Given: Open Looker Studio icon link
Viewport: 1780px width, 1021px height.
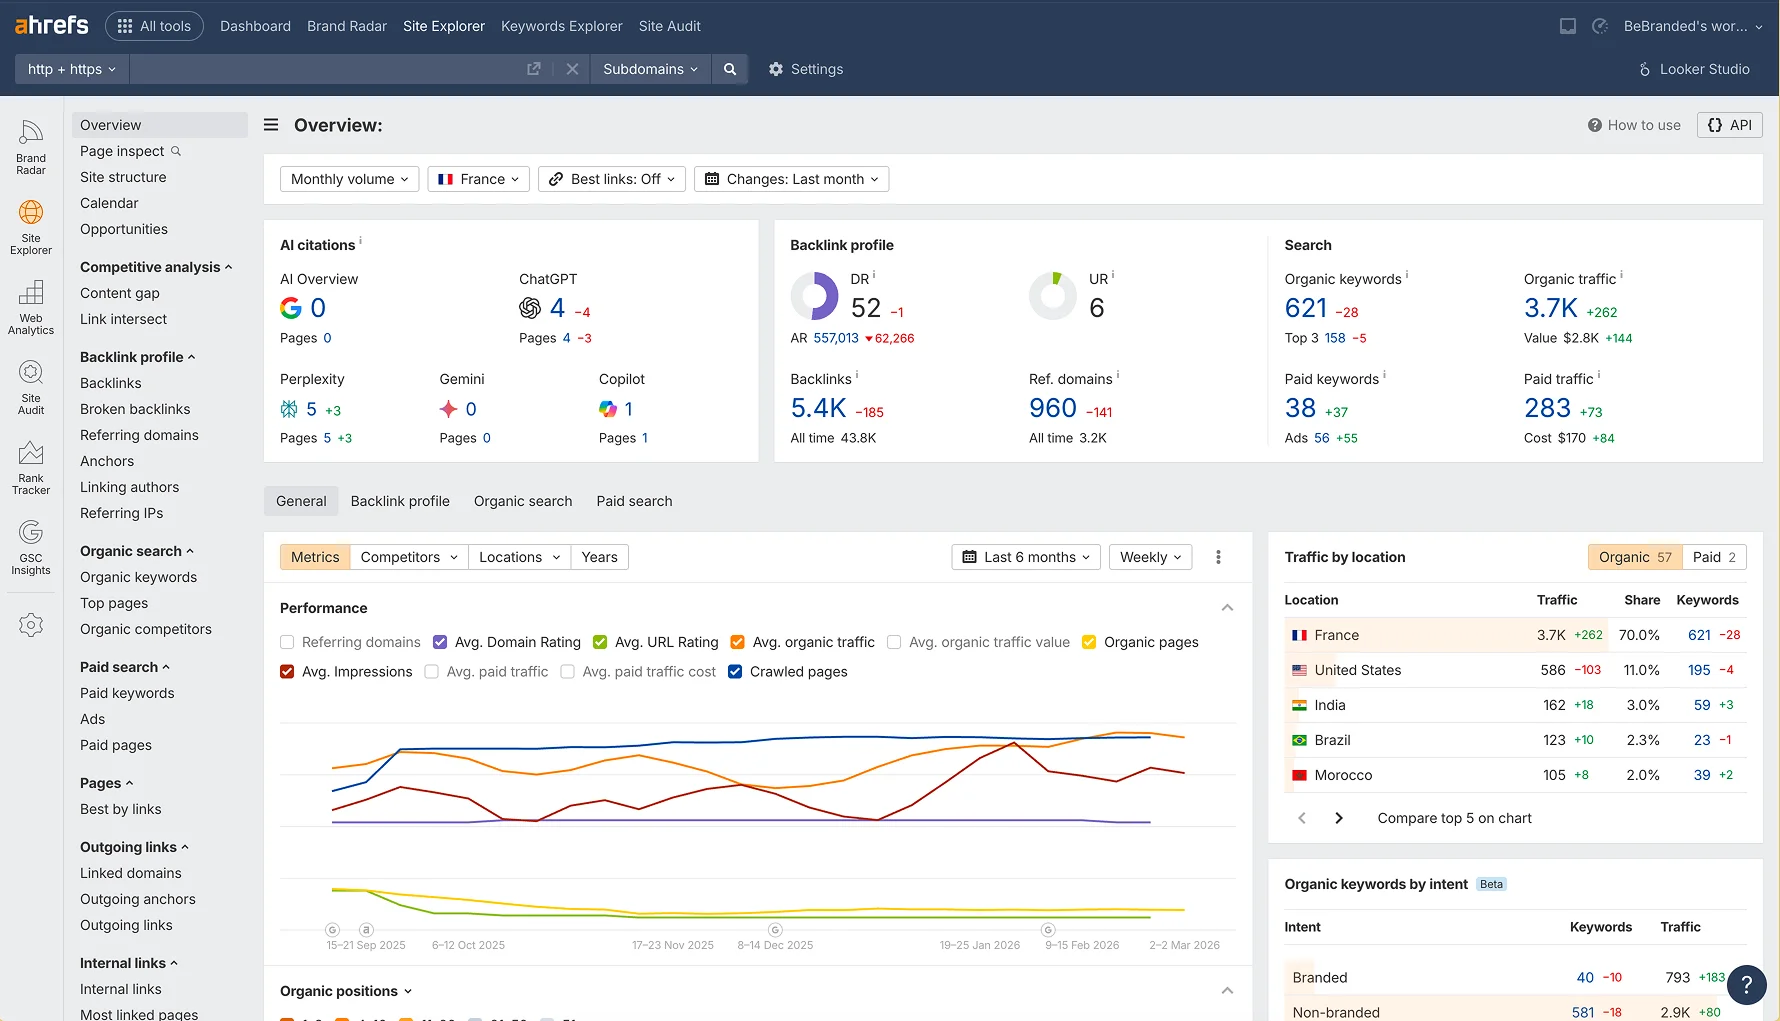Looking at the screenshot, I should coord(1645,69).
